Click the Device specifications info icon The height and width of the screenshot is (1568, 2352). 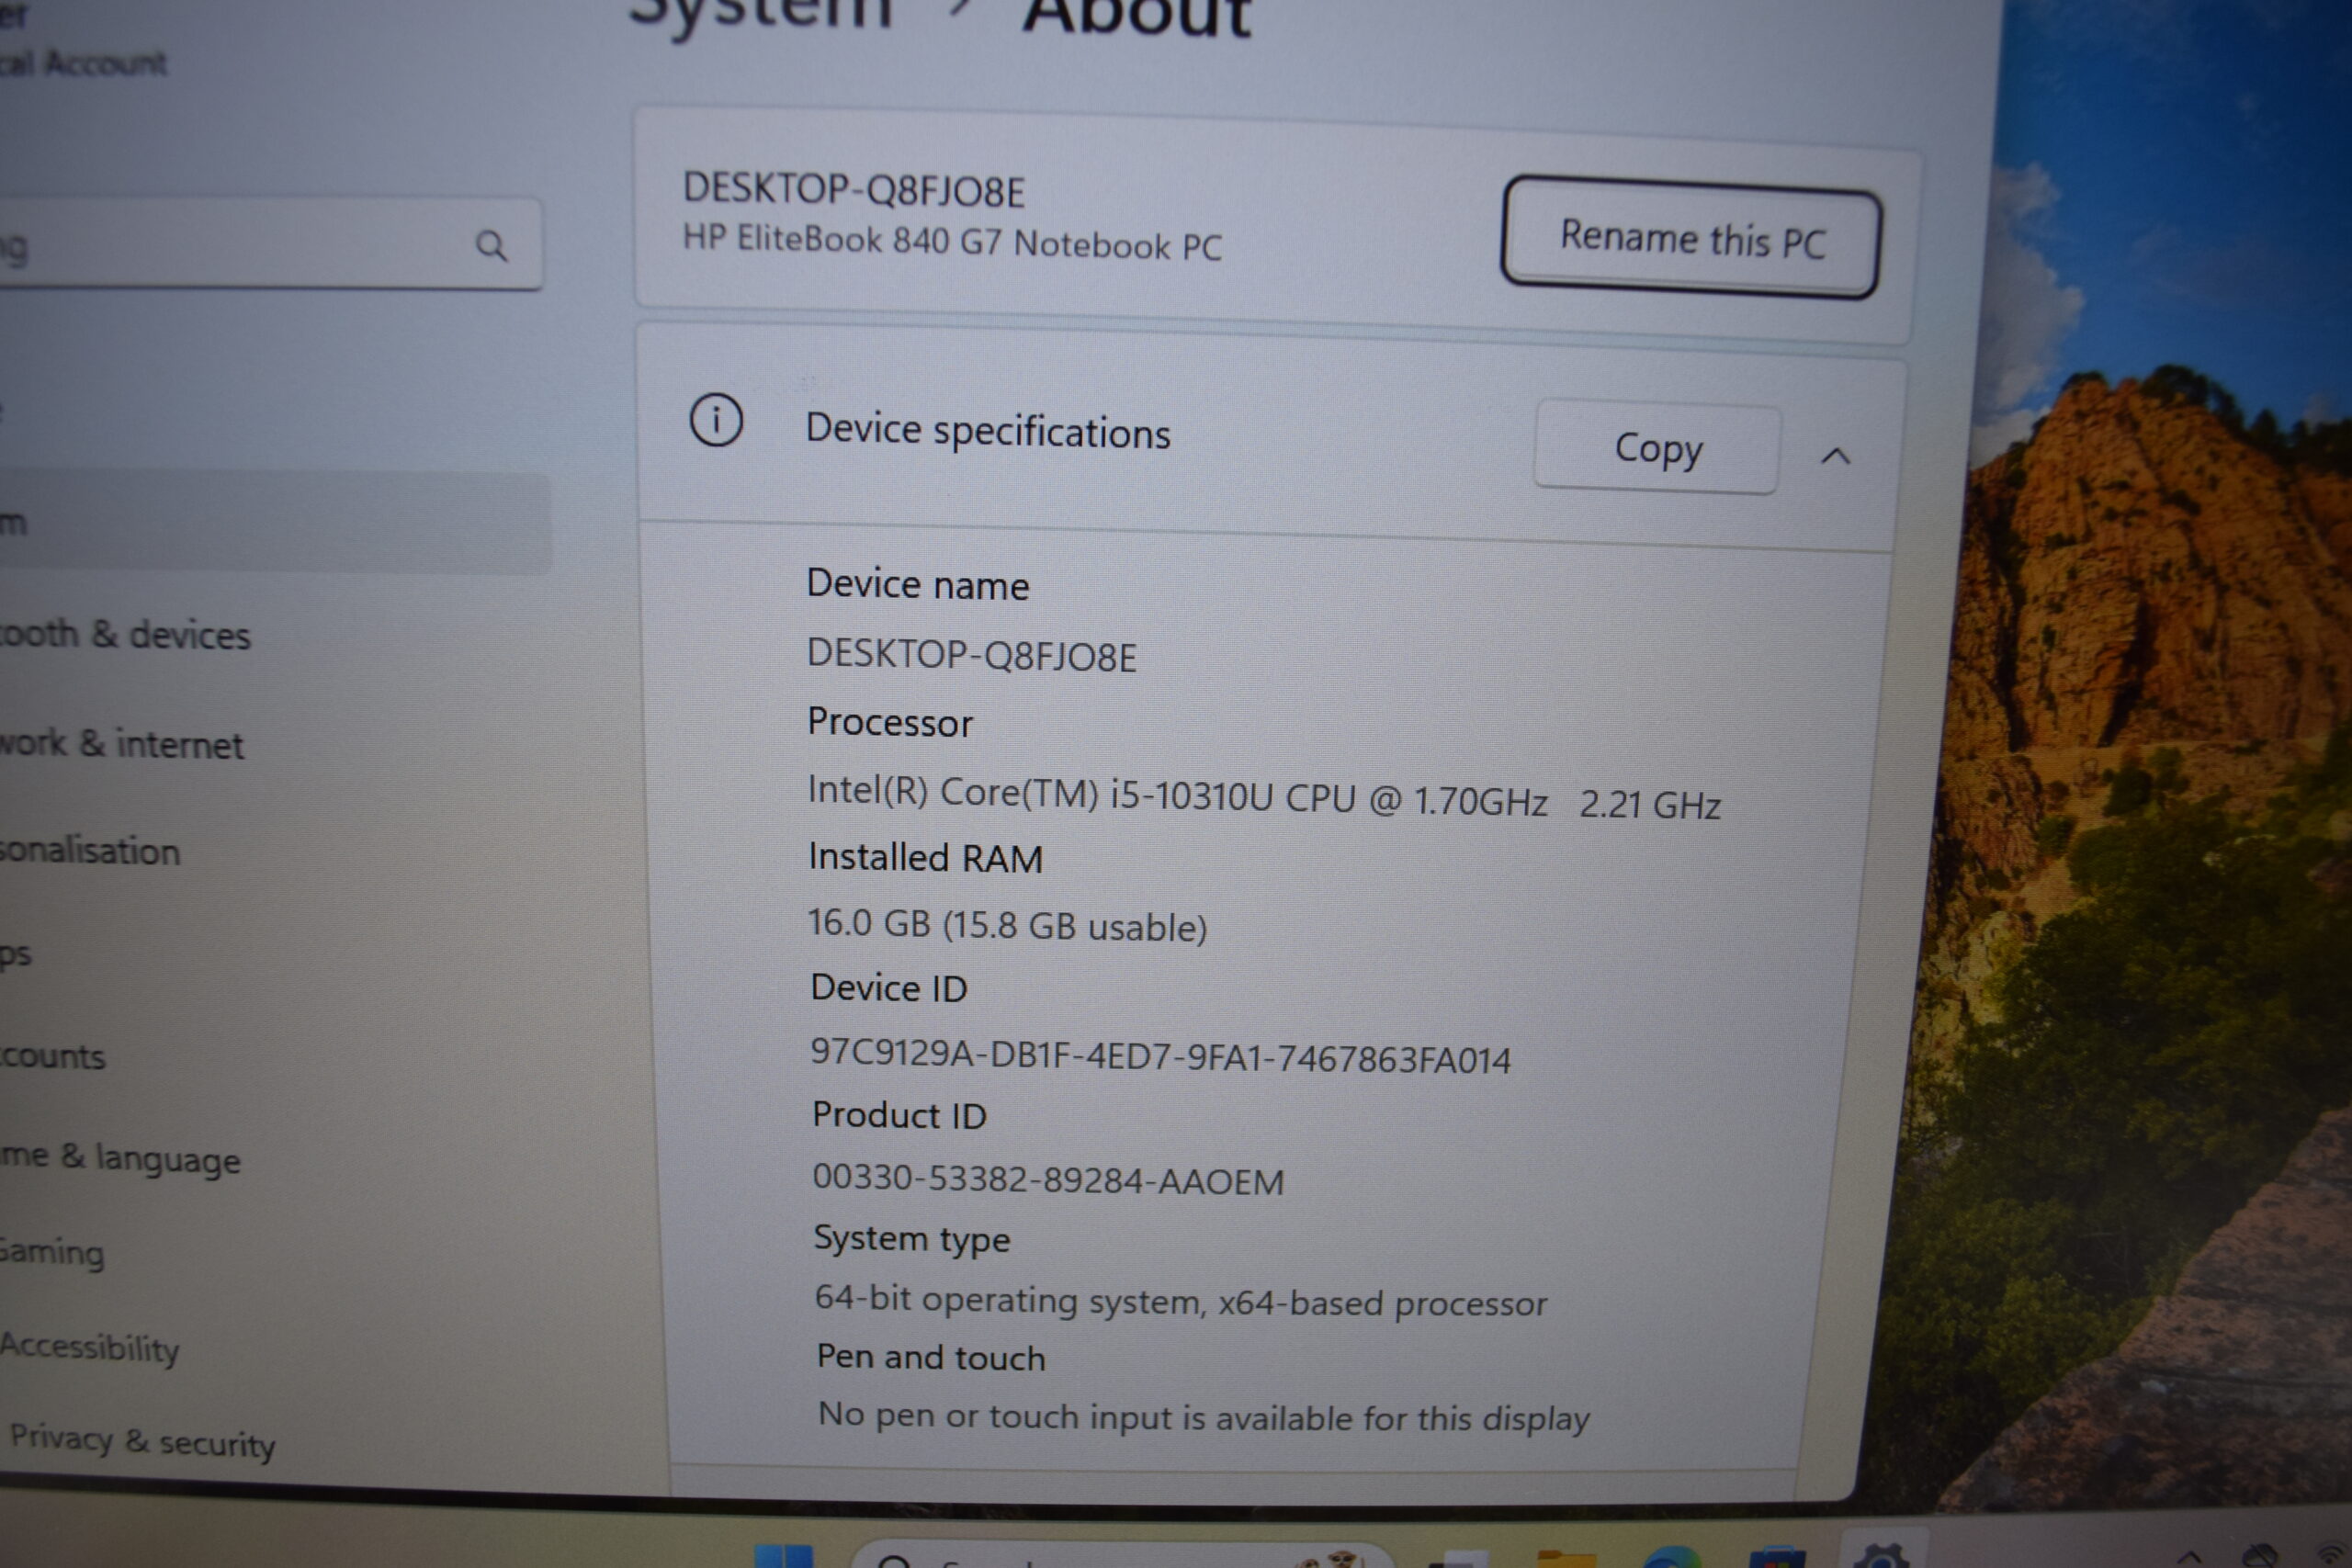(716, 420)
